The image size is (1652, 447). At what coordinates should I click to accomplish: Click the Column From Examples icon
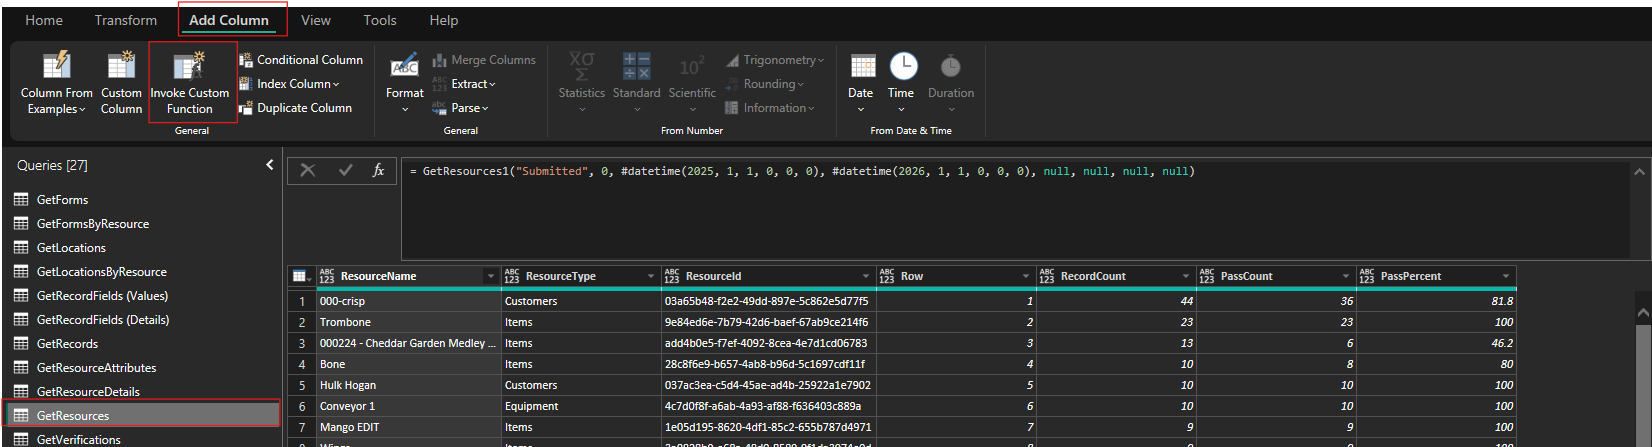[56, 66]
